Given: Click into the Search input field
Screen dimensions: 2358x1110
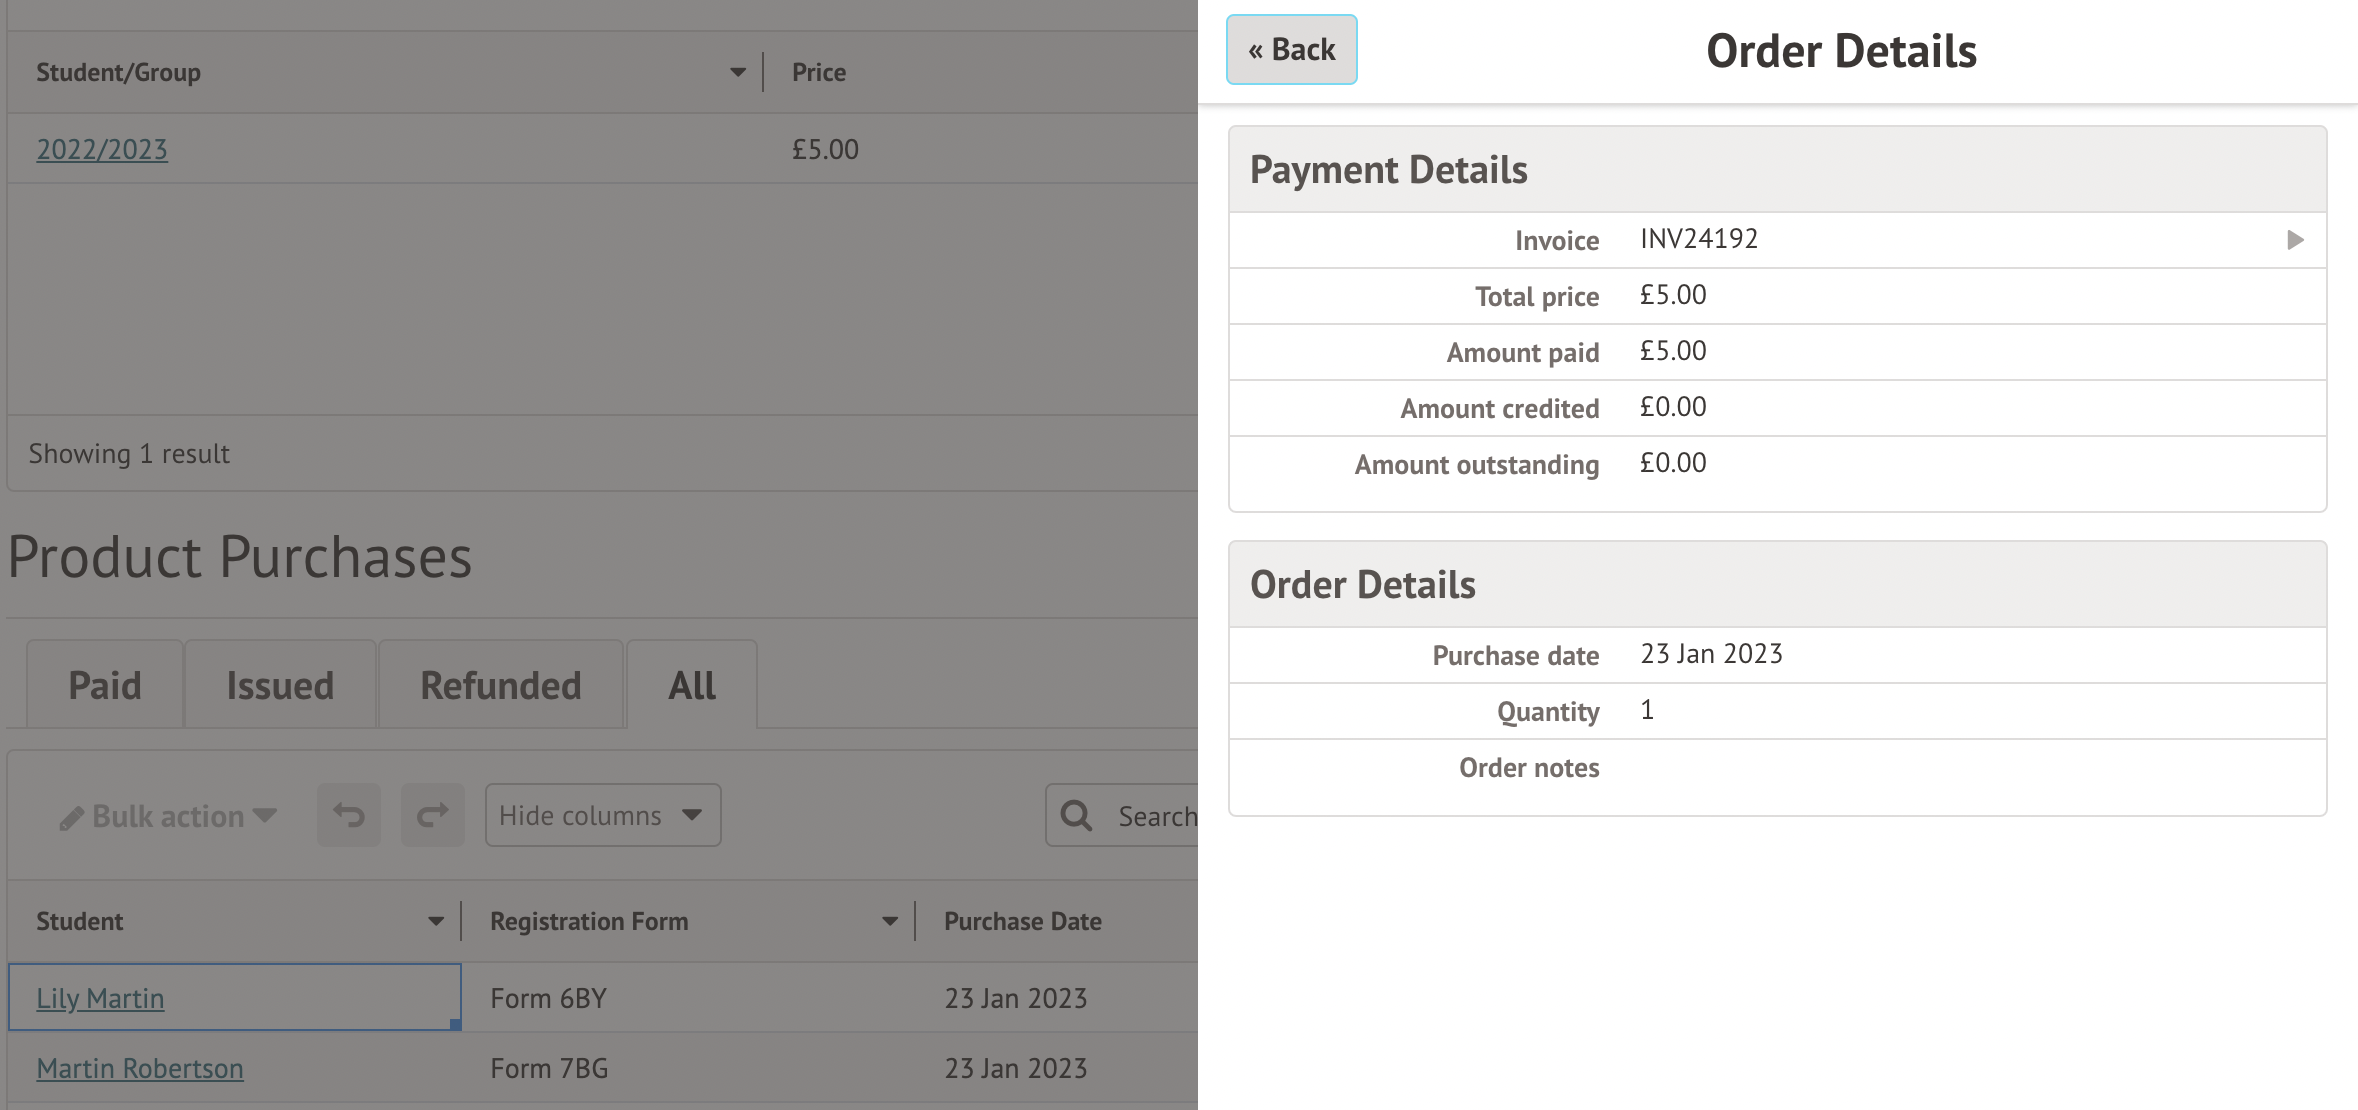Looking at the screenshot, I should pos(1155,816).
